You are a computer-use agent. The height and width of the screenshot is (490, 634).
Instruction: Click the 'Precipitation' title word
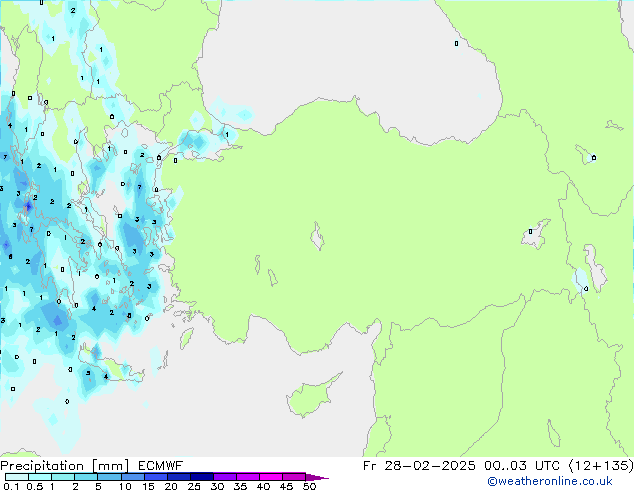42,466
